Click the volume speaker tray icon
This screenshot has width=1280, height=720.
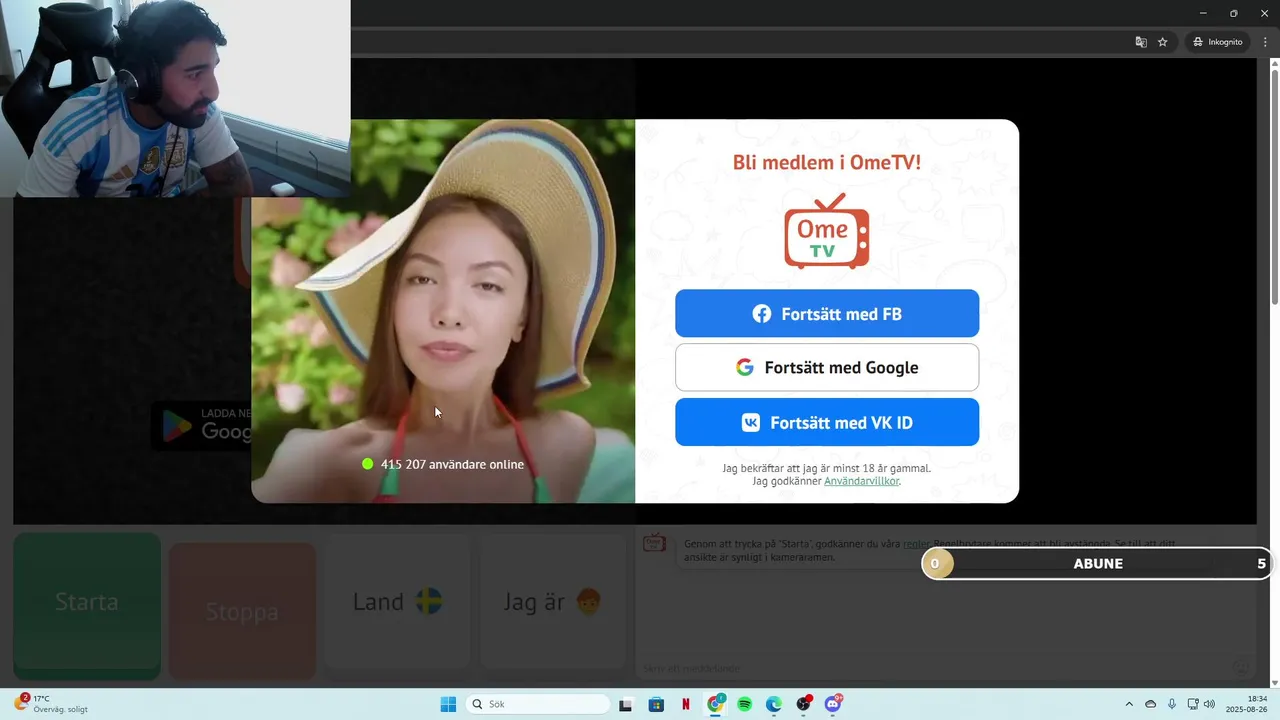pyautogui.click(x=1209, y=704)
